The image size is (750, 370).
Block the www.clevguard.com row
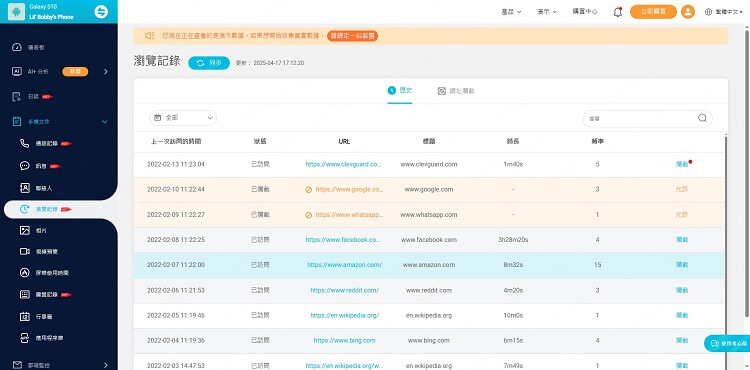(682, 164)
